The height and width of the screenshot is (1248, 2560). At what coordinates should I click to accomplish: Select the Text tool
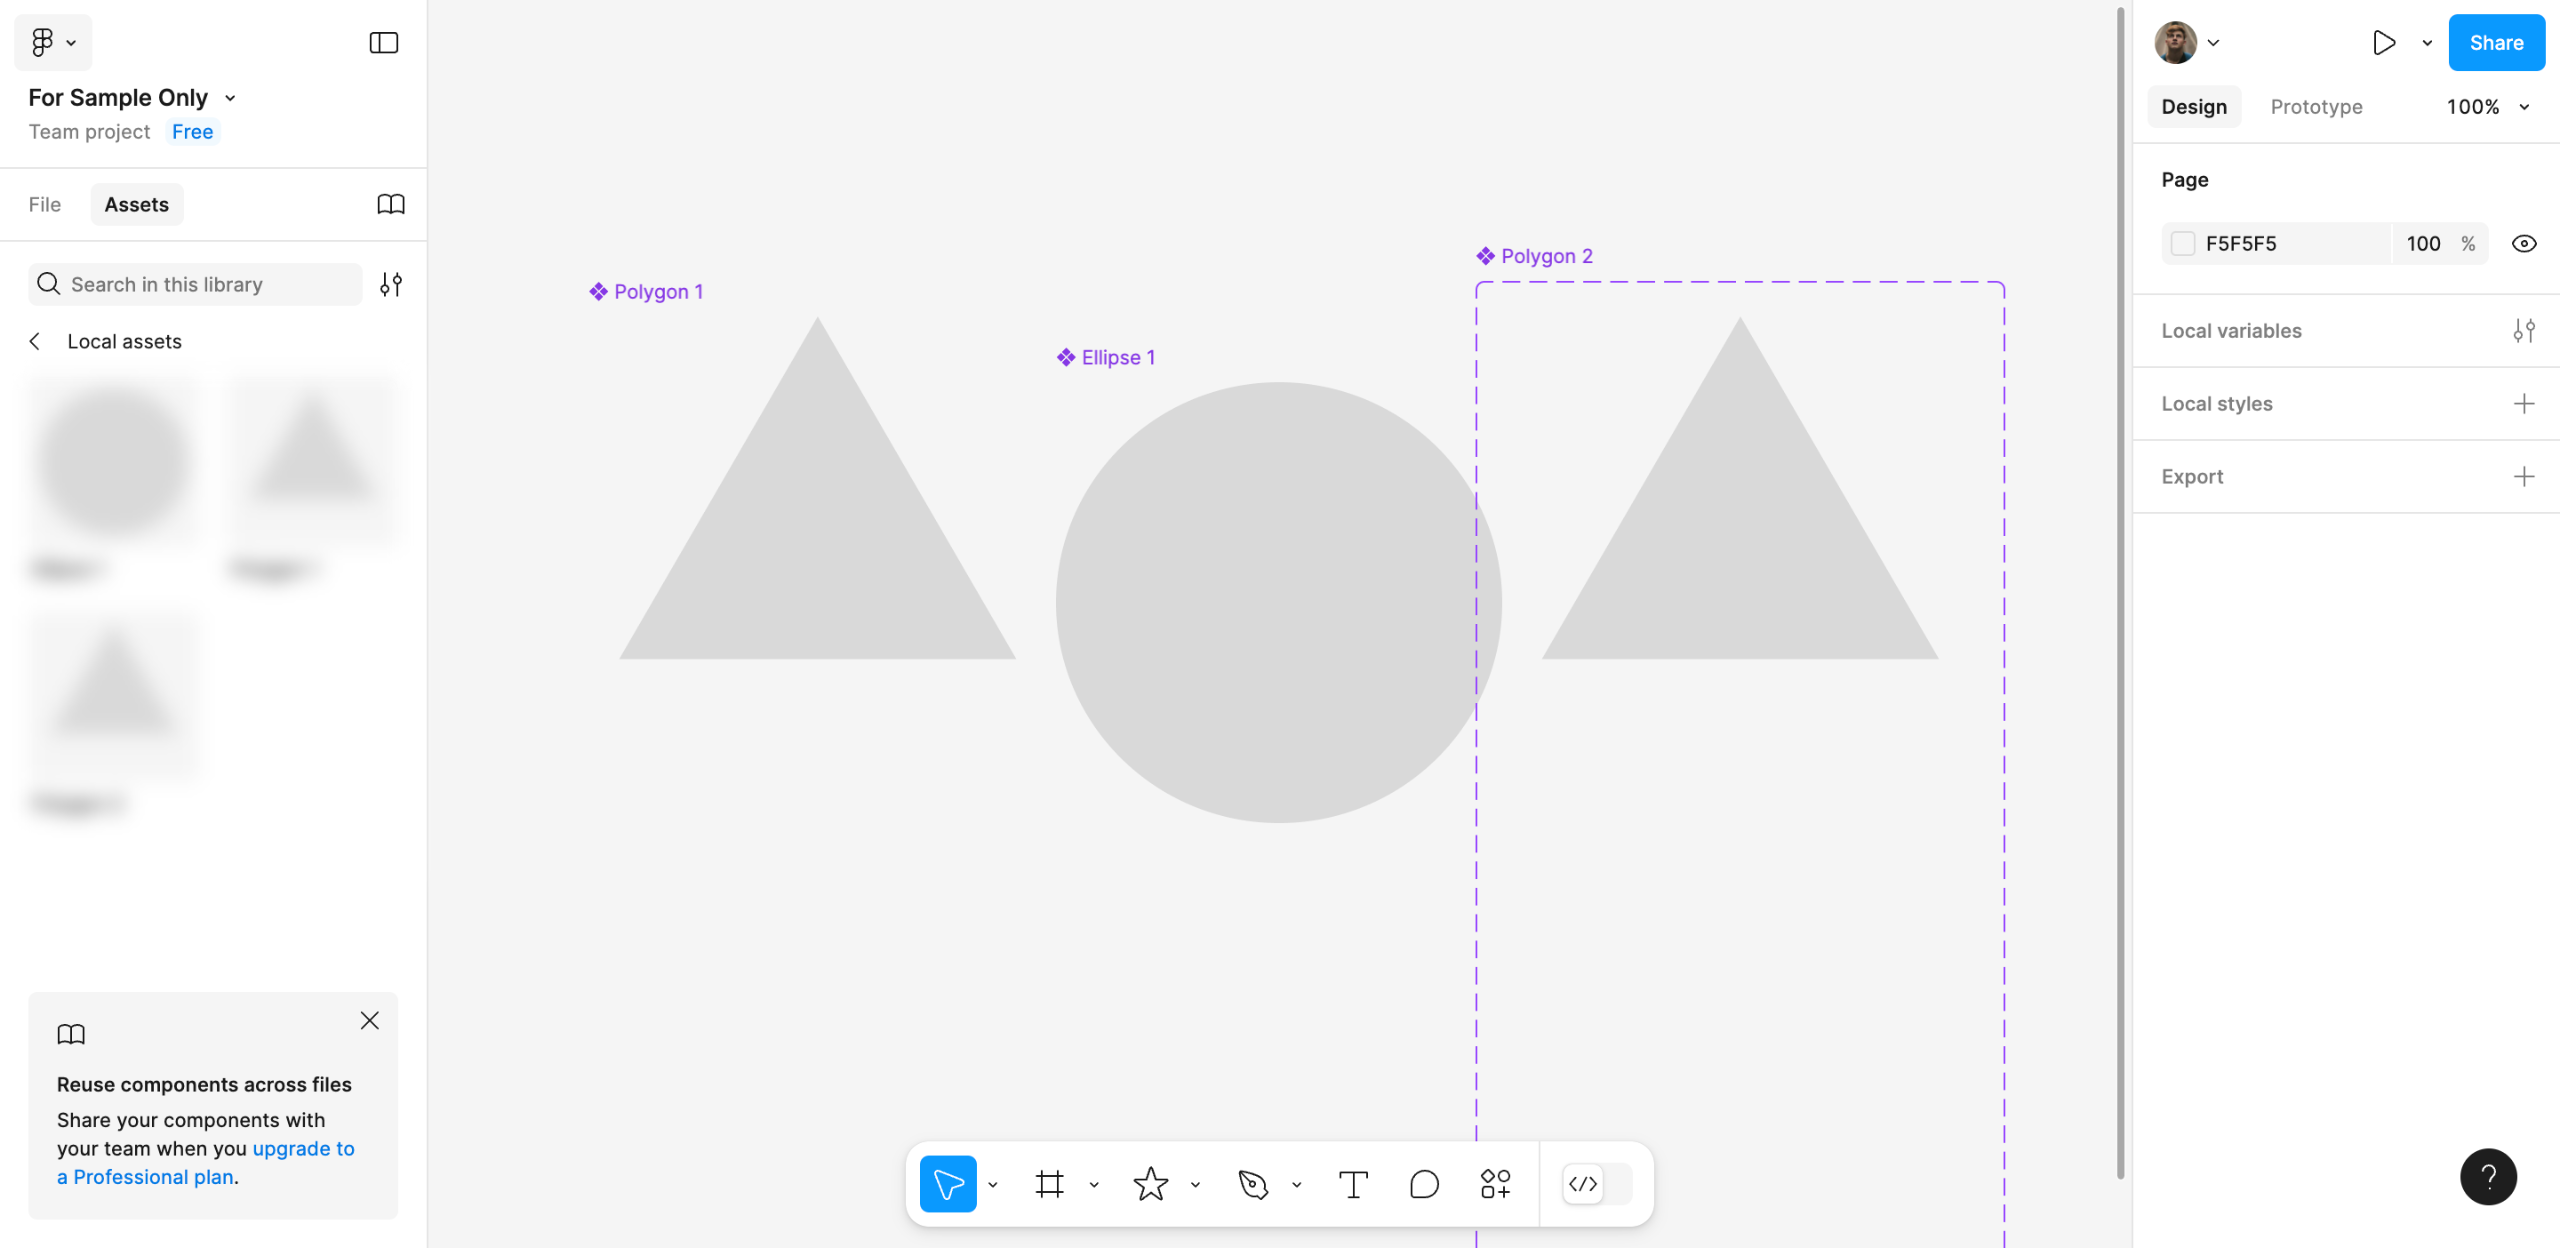coord(1353,1184)
